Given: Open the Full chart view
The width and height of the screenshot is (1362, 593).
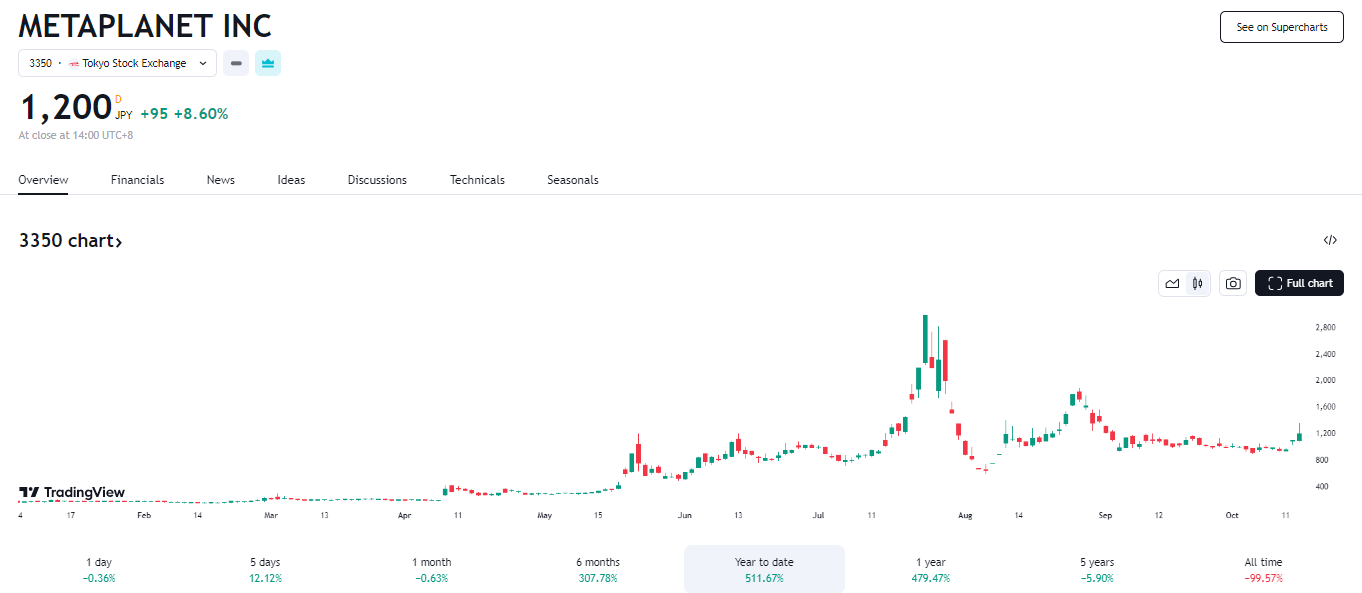Looking at the screenshot, I should tap(1299, 283).
